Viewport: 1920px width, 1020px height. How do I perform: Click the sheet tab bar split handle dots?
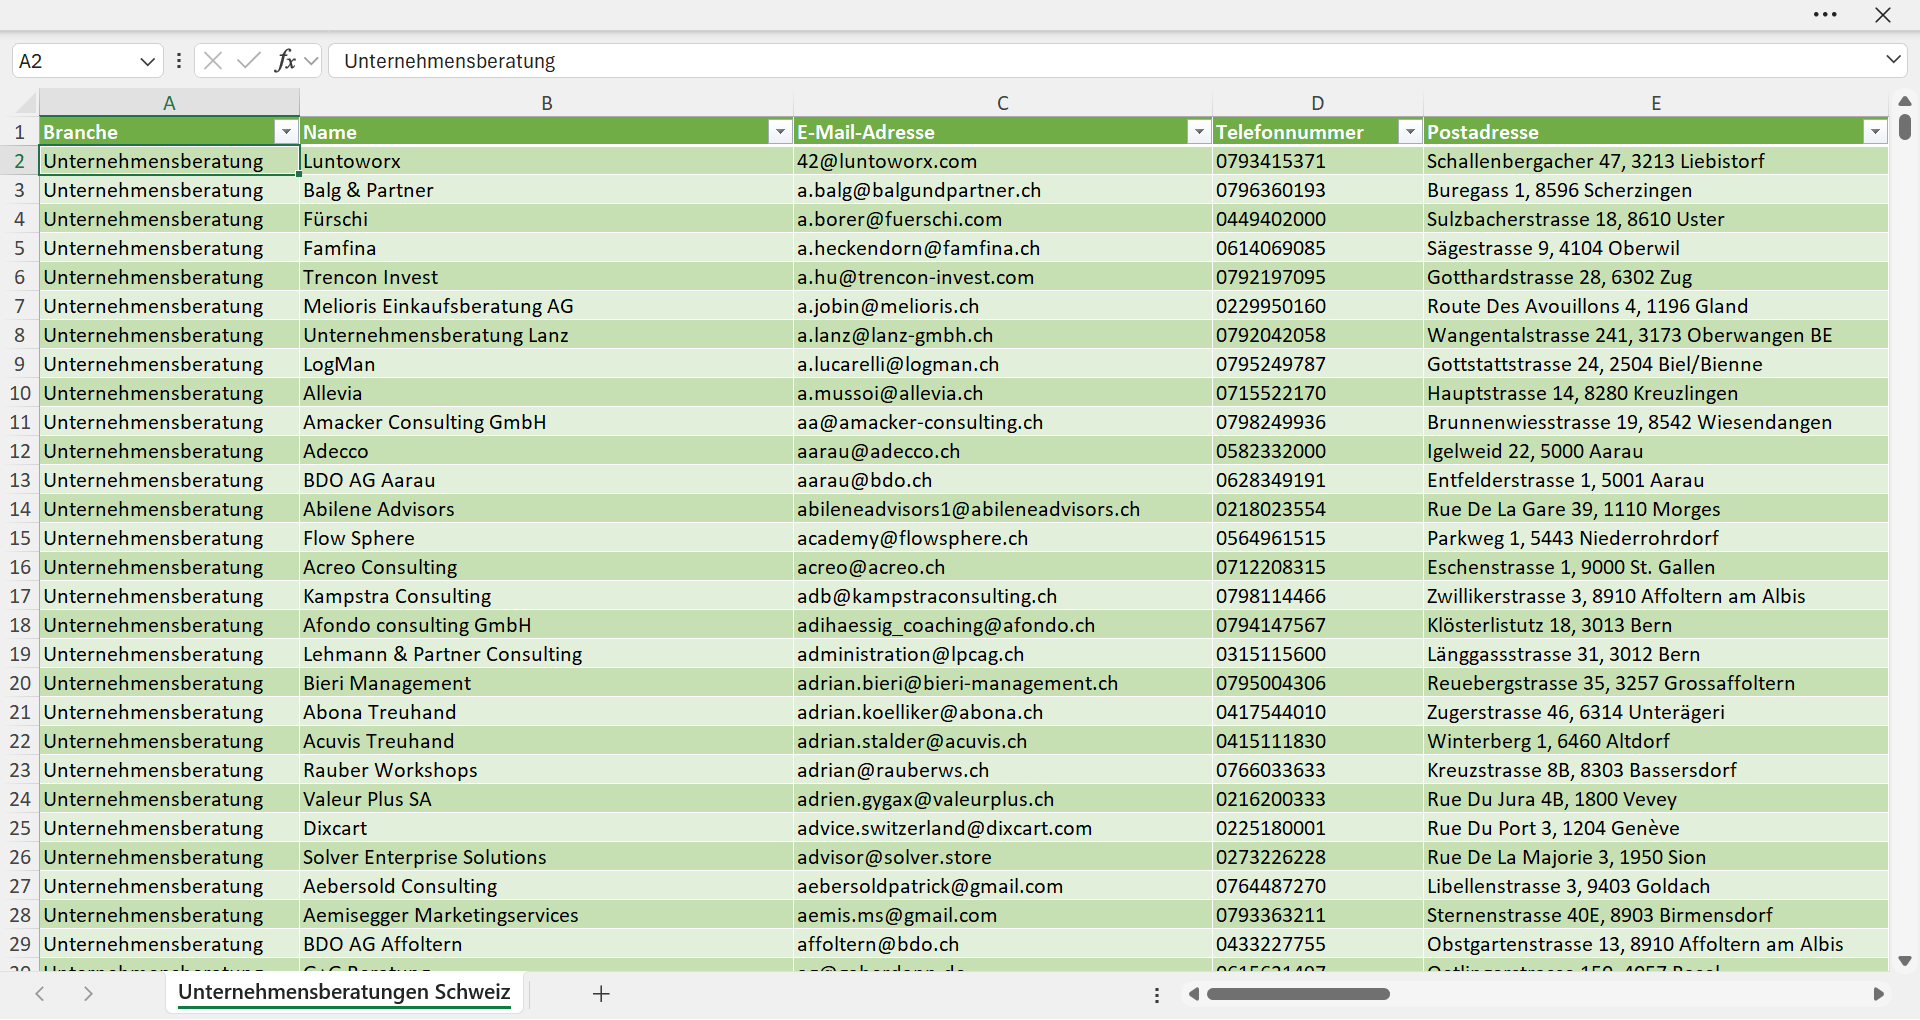tap(1157, 995)
